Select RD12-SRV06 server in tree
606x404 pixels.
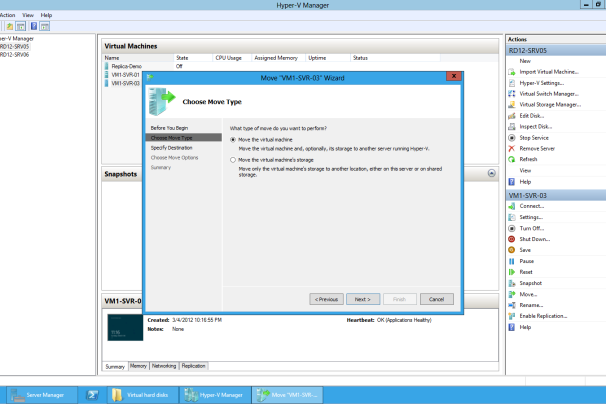(15, 55)
